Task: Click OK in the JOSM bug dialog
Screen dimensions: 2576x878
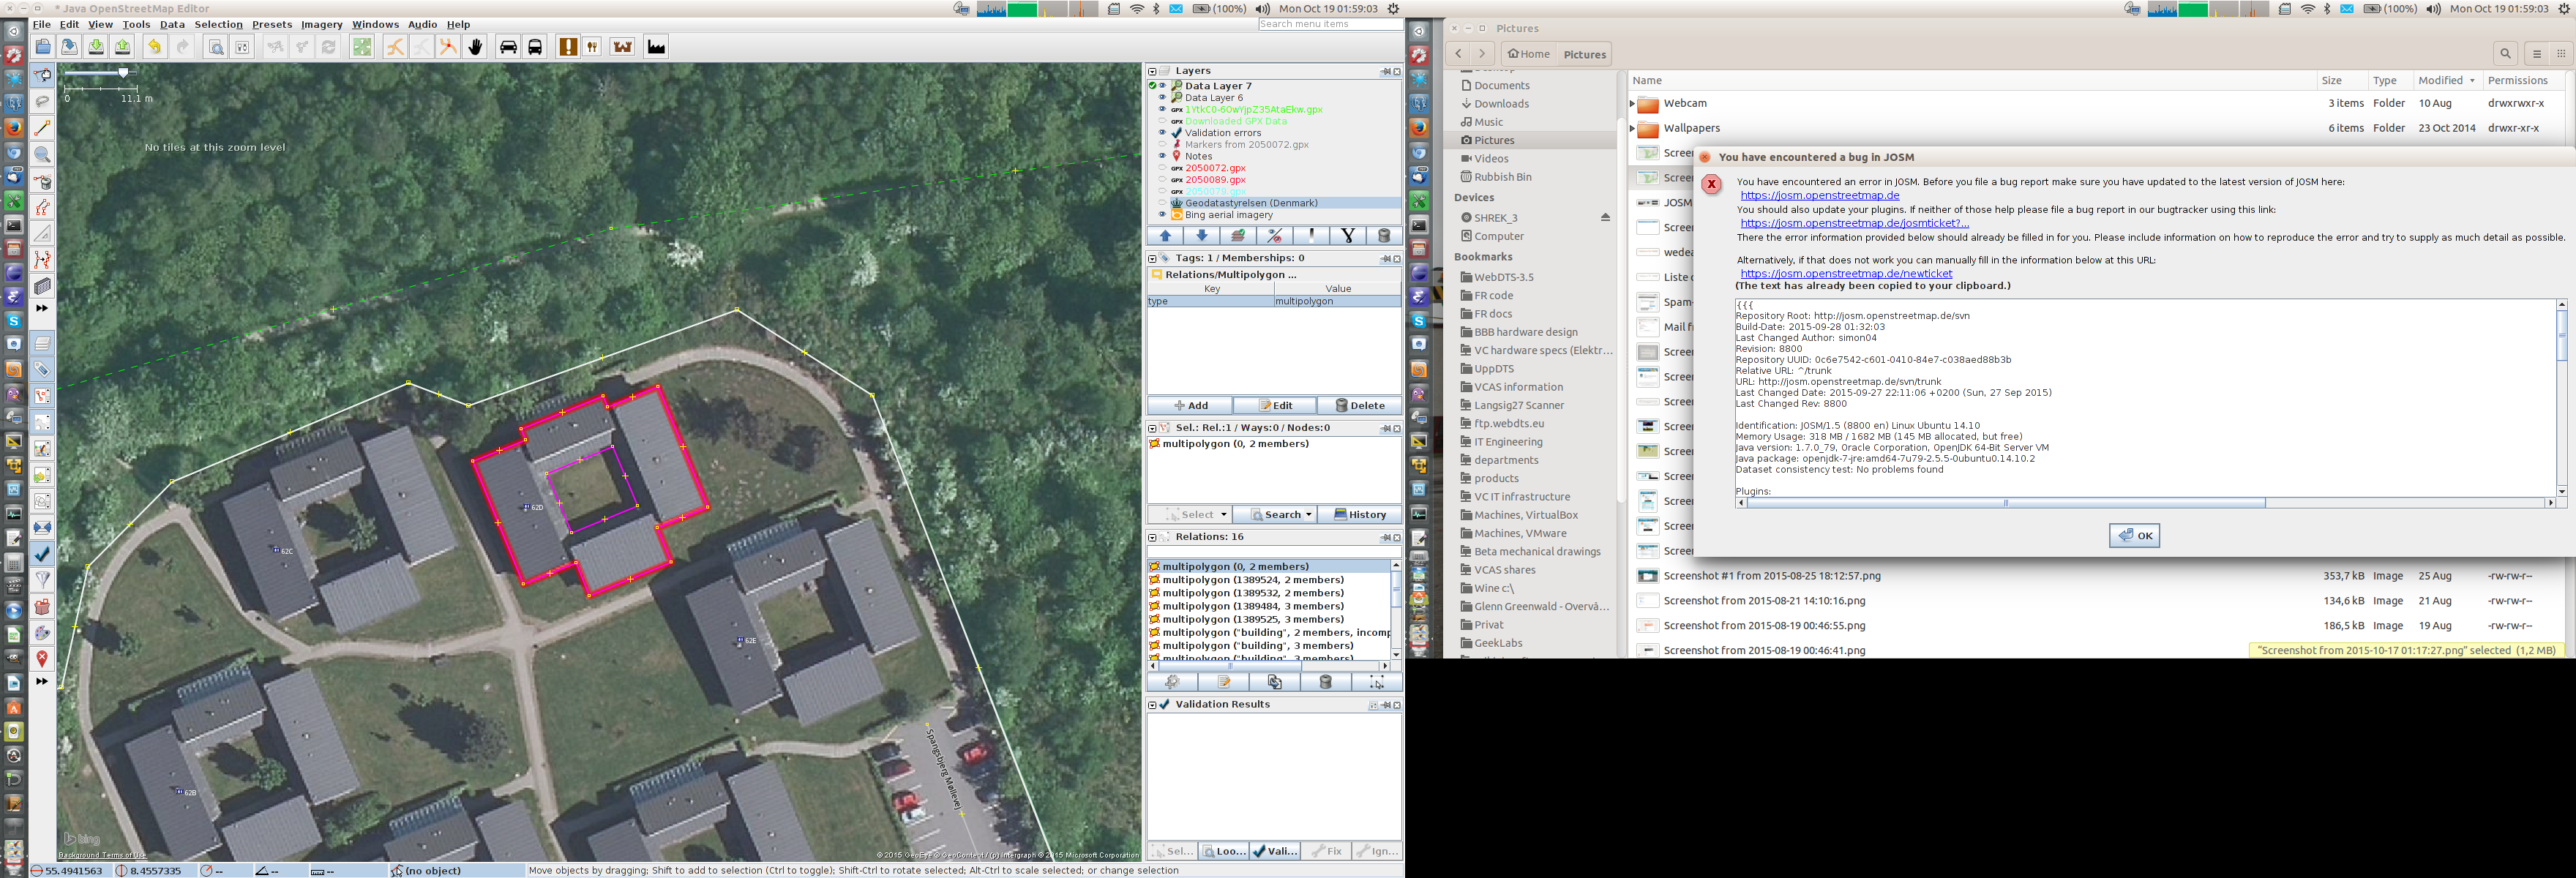Action: 2134,536
